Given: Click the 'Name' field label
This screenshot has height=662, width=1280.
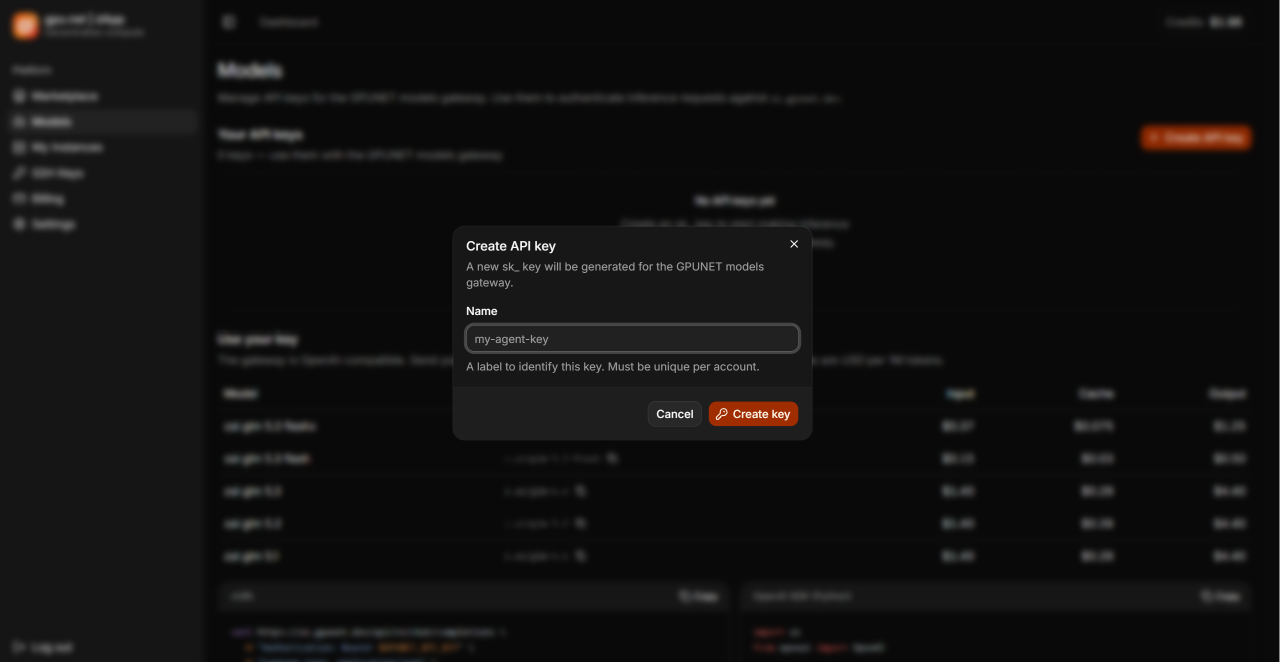Looking at the screenshot, I should [482, 311].
